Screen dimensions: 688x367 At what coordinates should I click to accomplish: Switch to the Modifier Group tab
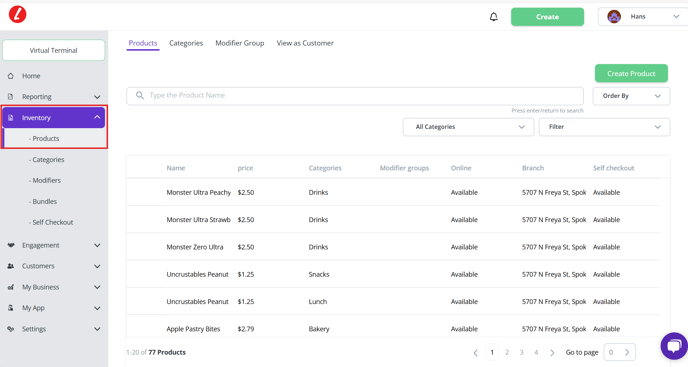tap(240, 43)
